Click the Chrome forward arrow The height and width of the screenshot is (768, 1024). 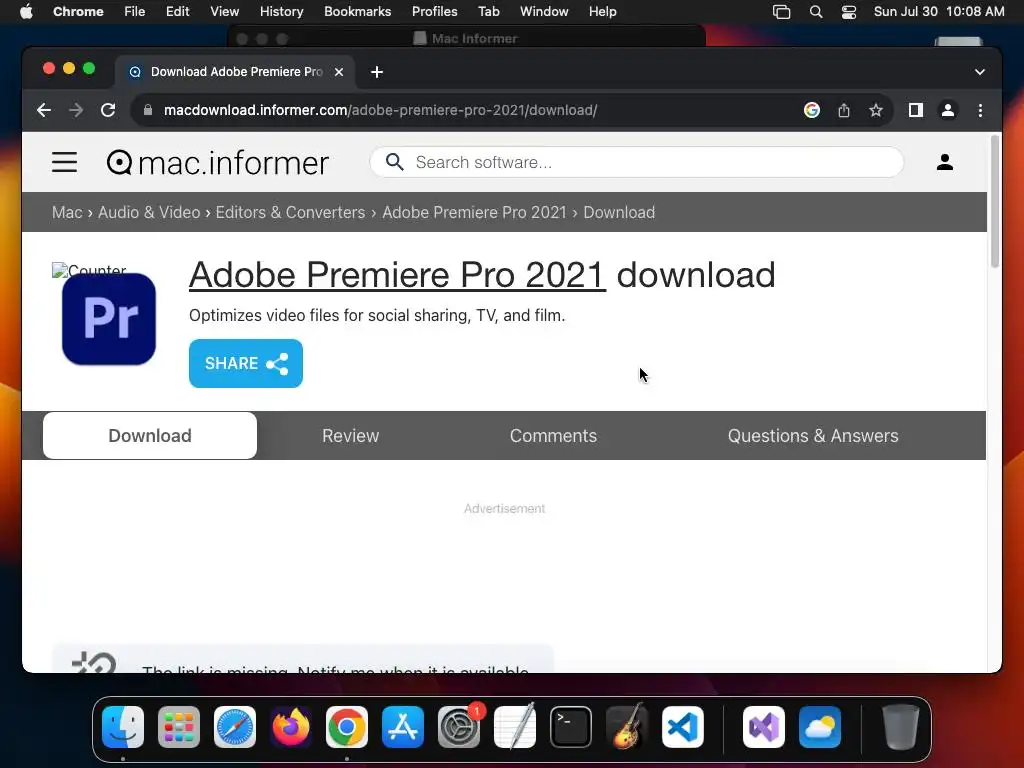[76, 110]
